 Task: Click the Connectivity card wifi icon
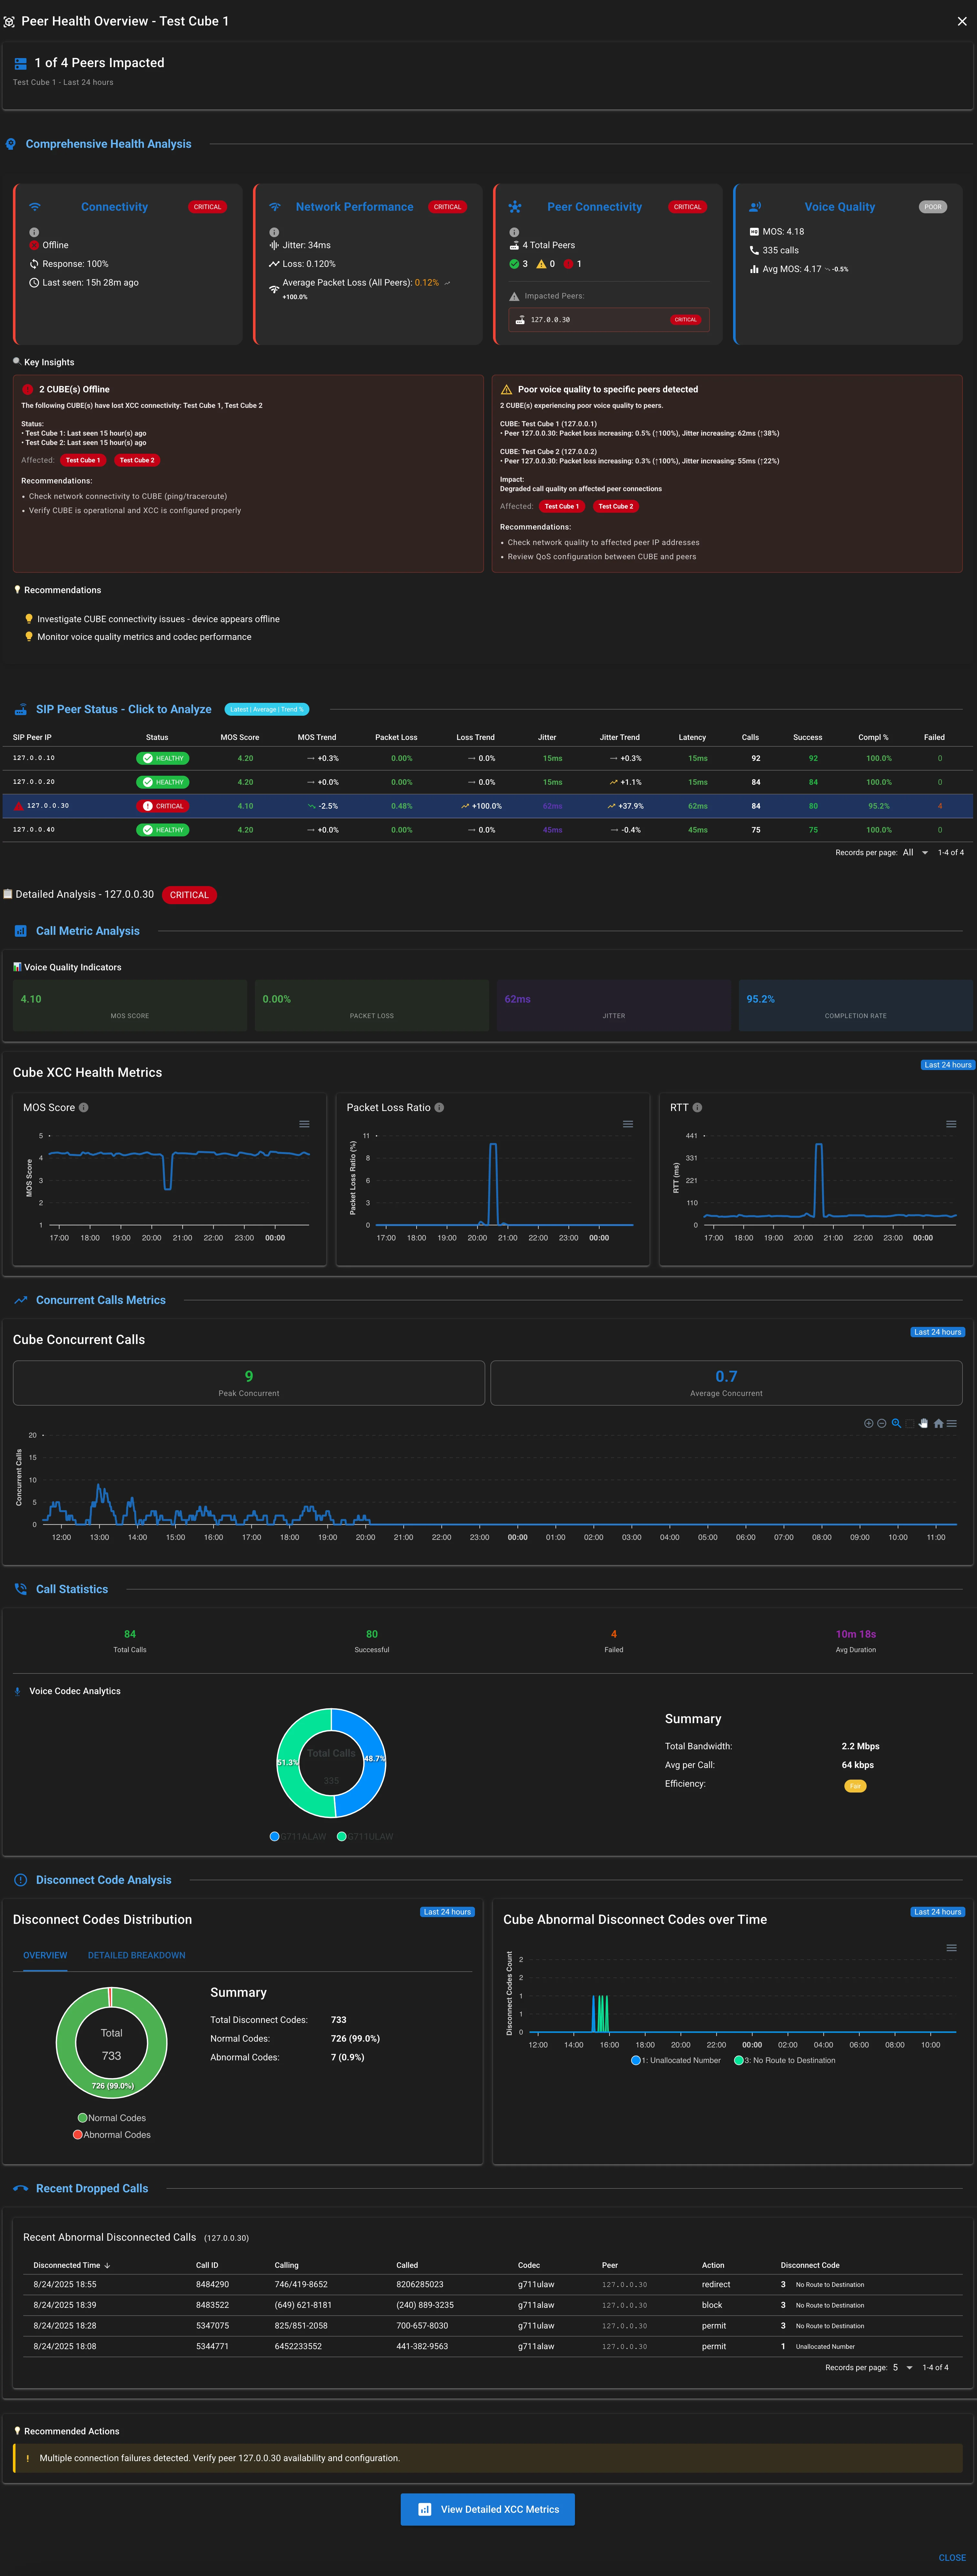click(35, 207)
